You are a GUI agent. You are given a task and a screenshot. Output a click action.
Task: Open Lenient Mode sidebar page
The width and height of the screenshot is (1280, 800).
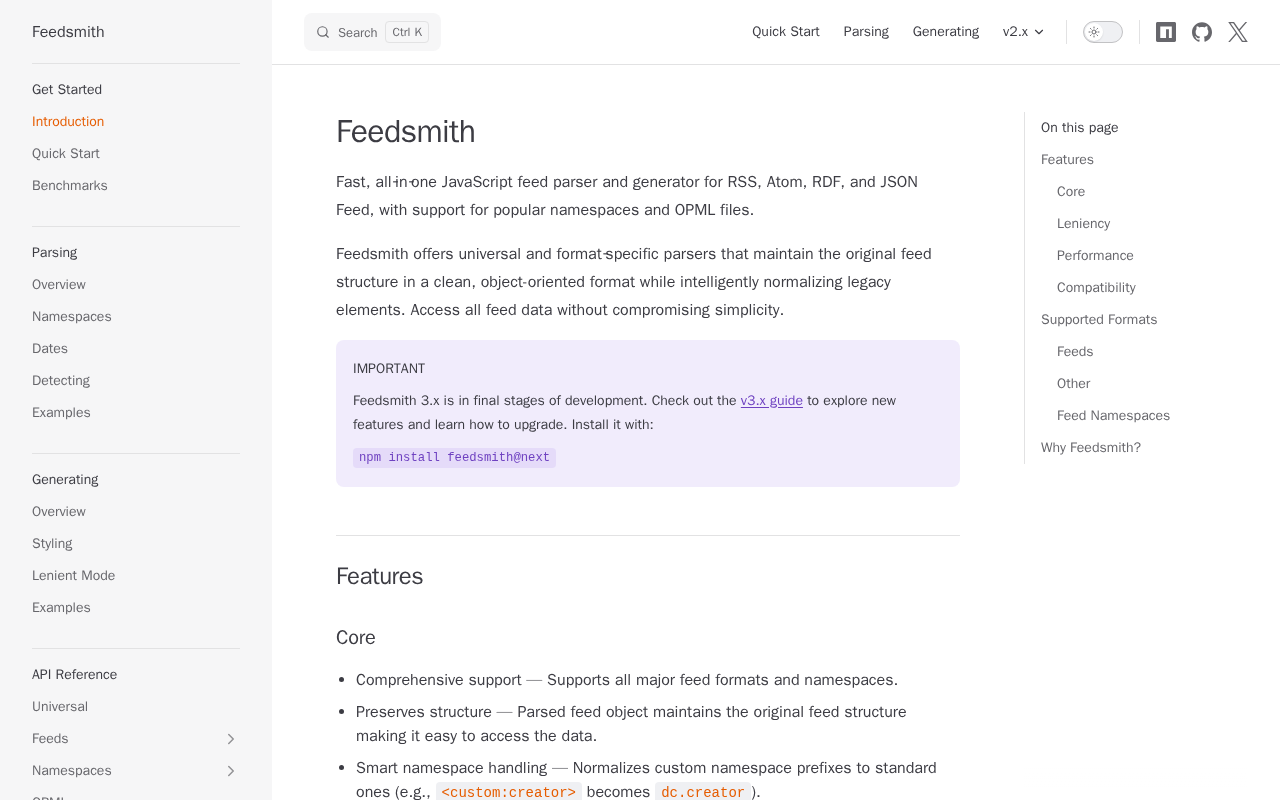coord(73,576)
